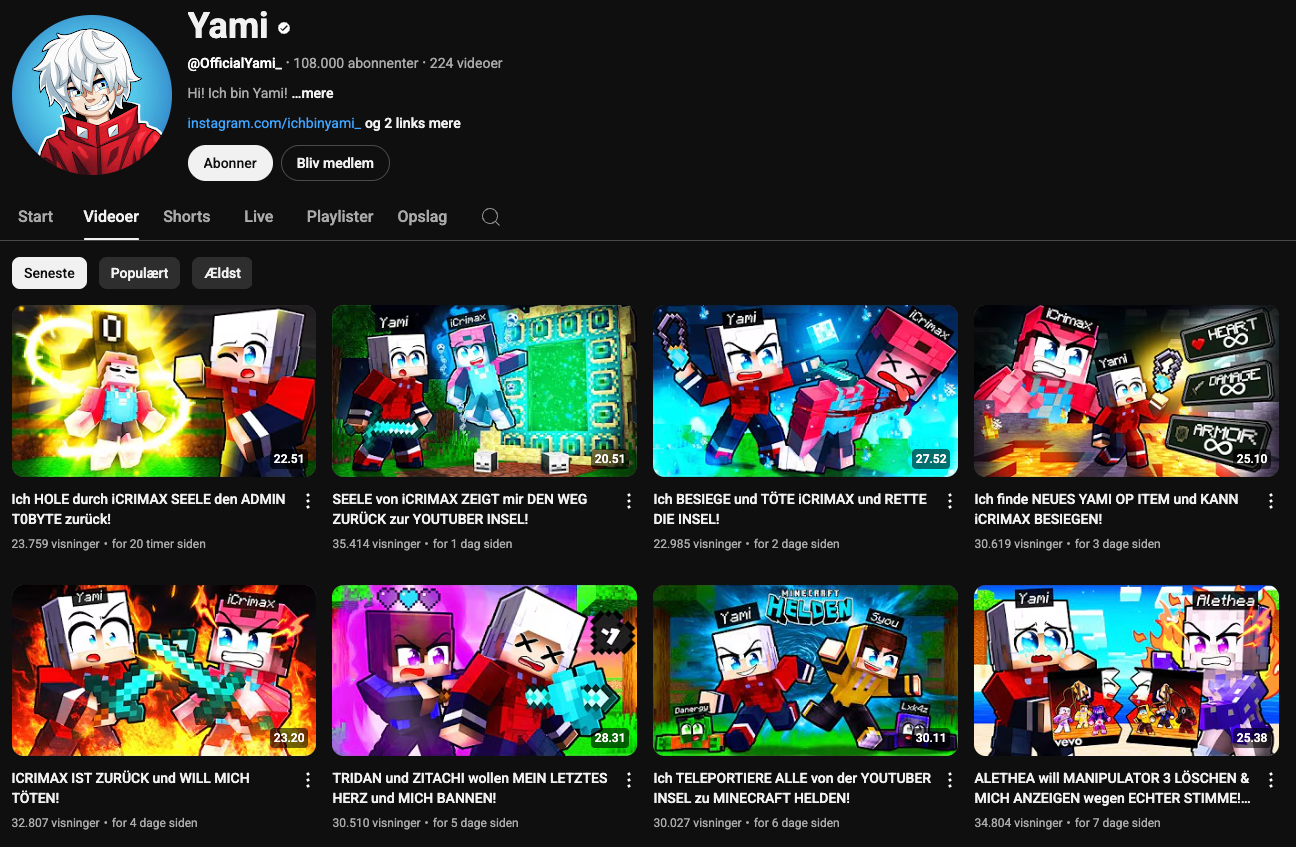The width and height of the screenshot is (1296, 847).
Task: Click the @OfficialYami_ handle
Action: coord(234,63)
